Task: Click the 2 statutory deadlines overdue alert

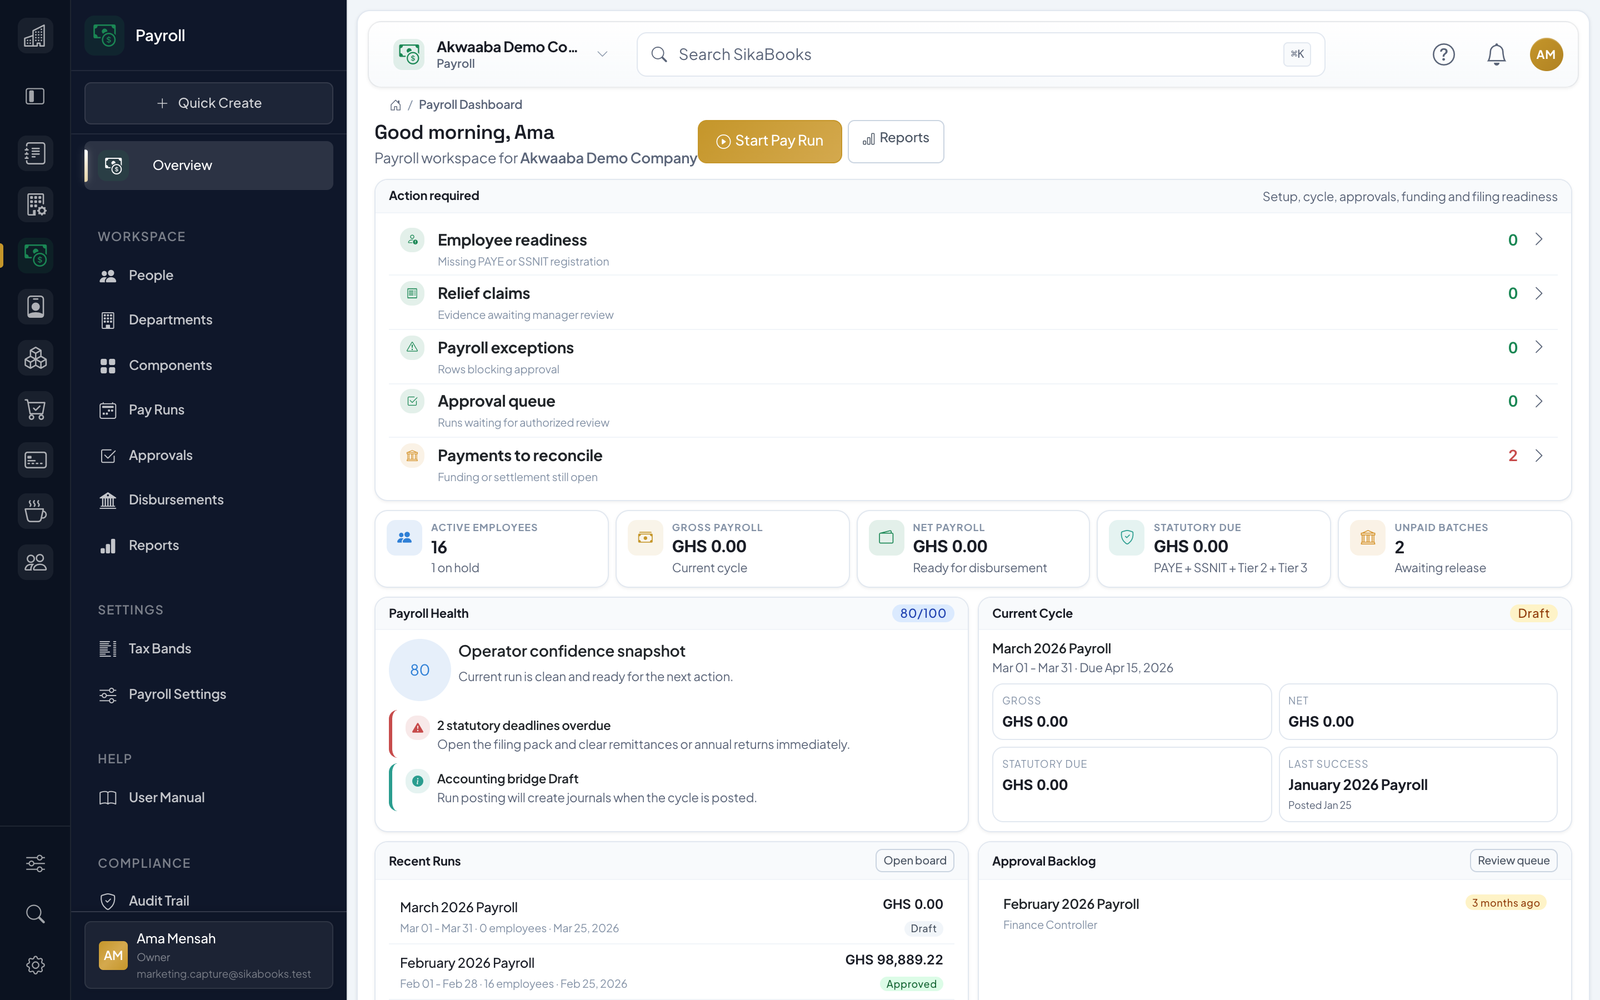Action: click(x=671, y=735)
